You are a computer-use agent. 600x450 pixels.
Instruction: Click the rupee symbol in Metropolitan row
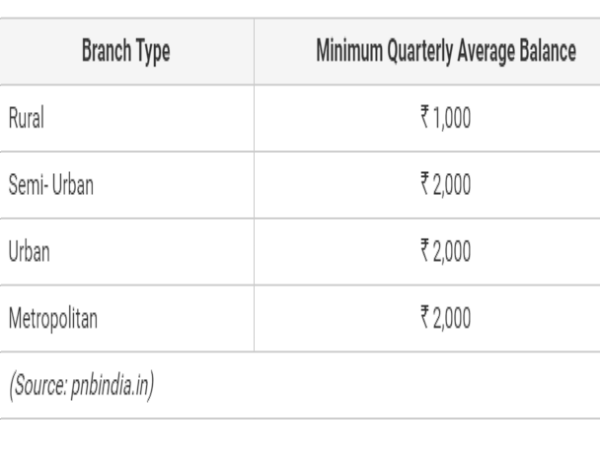click(x=424, y=319)
